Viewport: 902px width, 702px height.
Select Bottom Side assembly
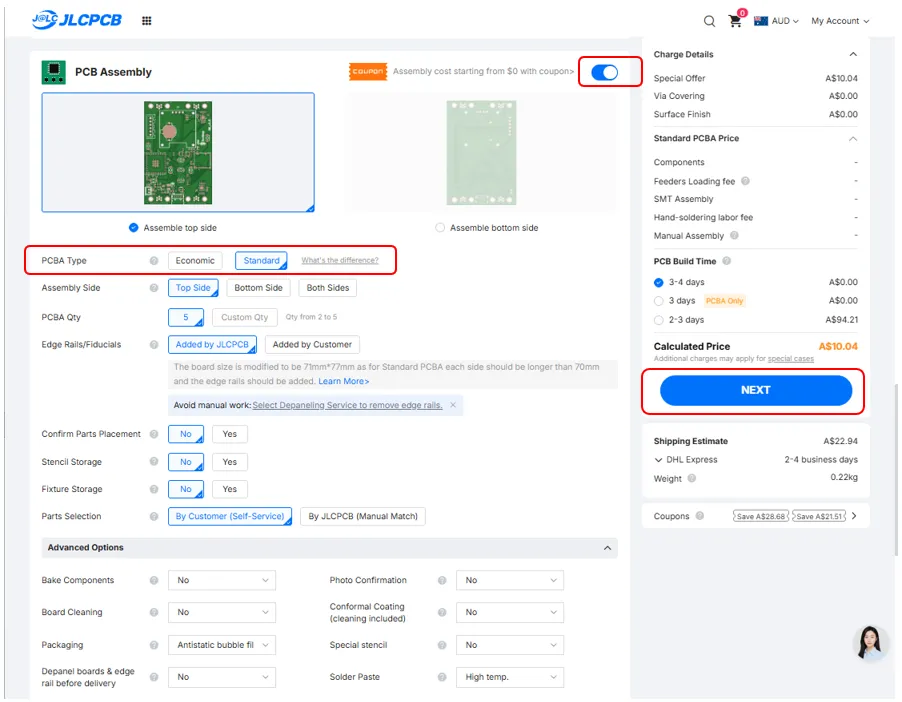(x=258, y=288)
